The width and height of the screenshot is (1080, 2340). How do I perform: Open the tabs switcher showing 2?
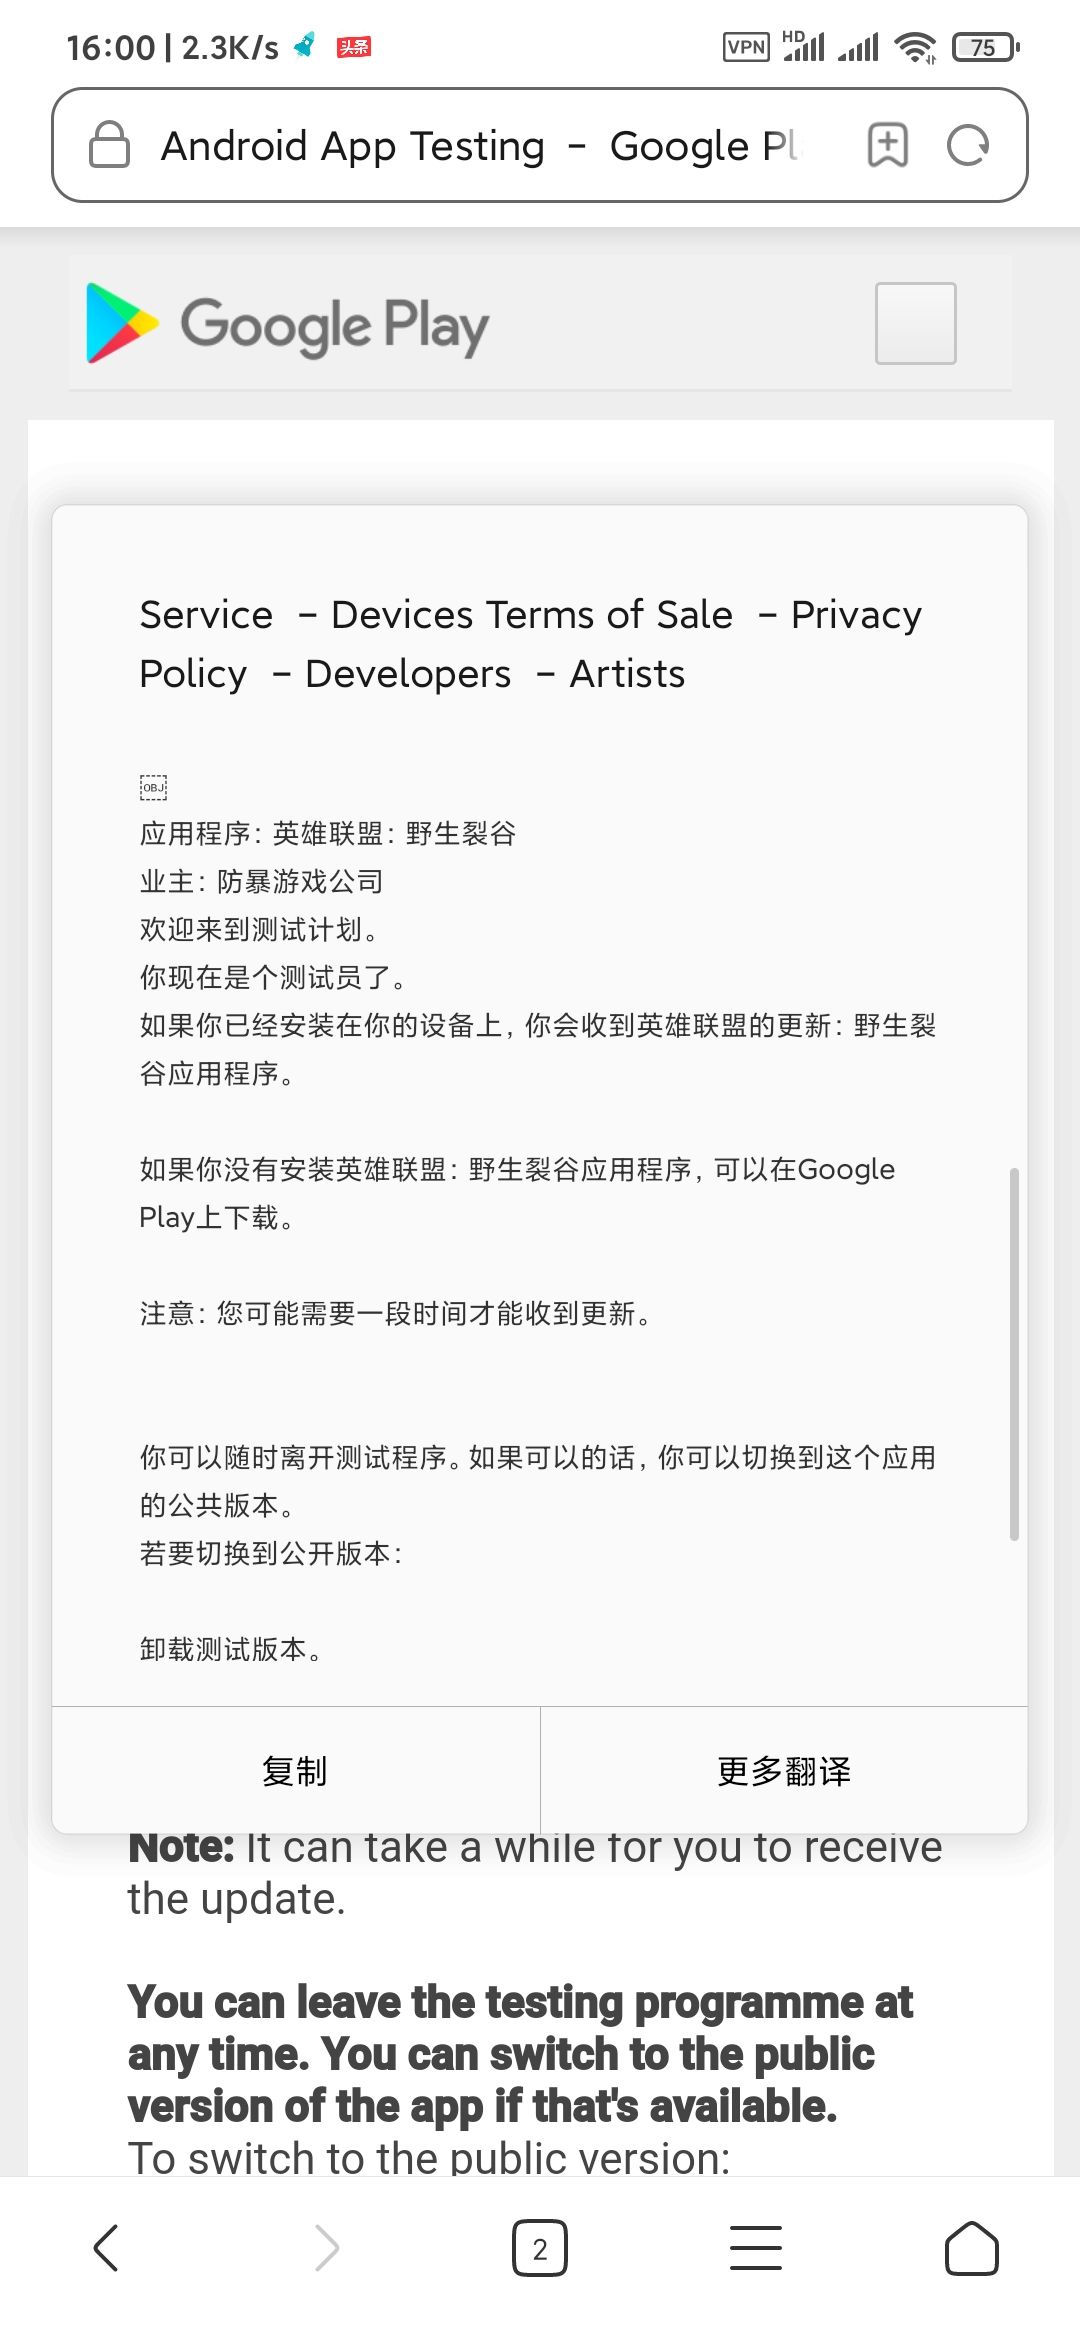pyautogui.click(x=540, y=2248)
